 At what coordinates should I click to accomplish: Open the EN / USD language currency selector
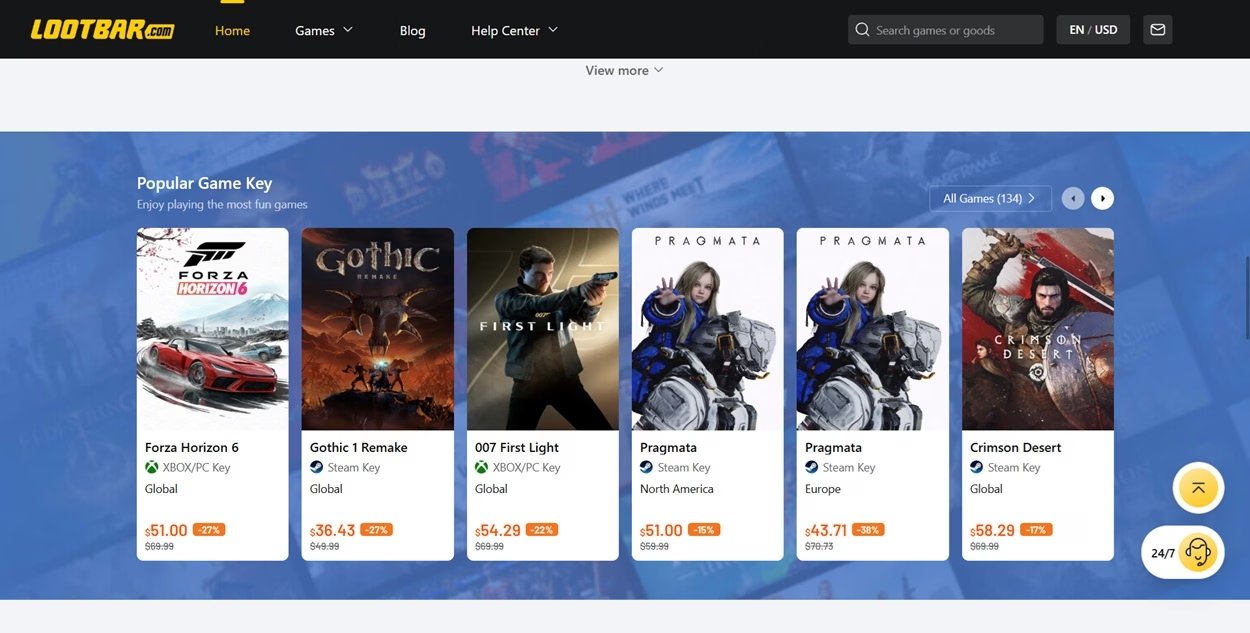click(1093, 30)
